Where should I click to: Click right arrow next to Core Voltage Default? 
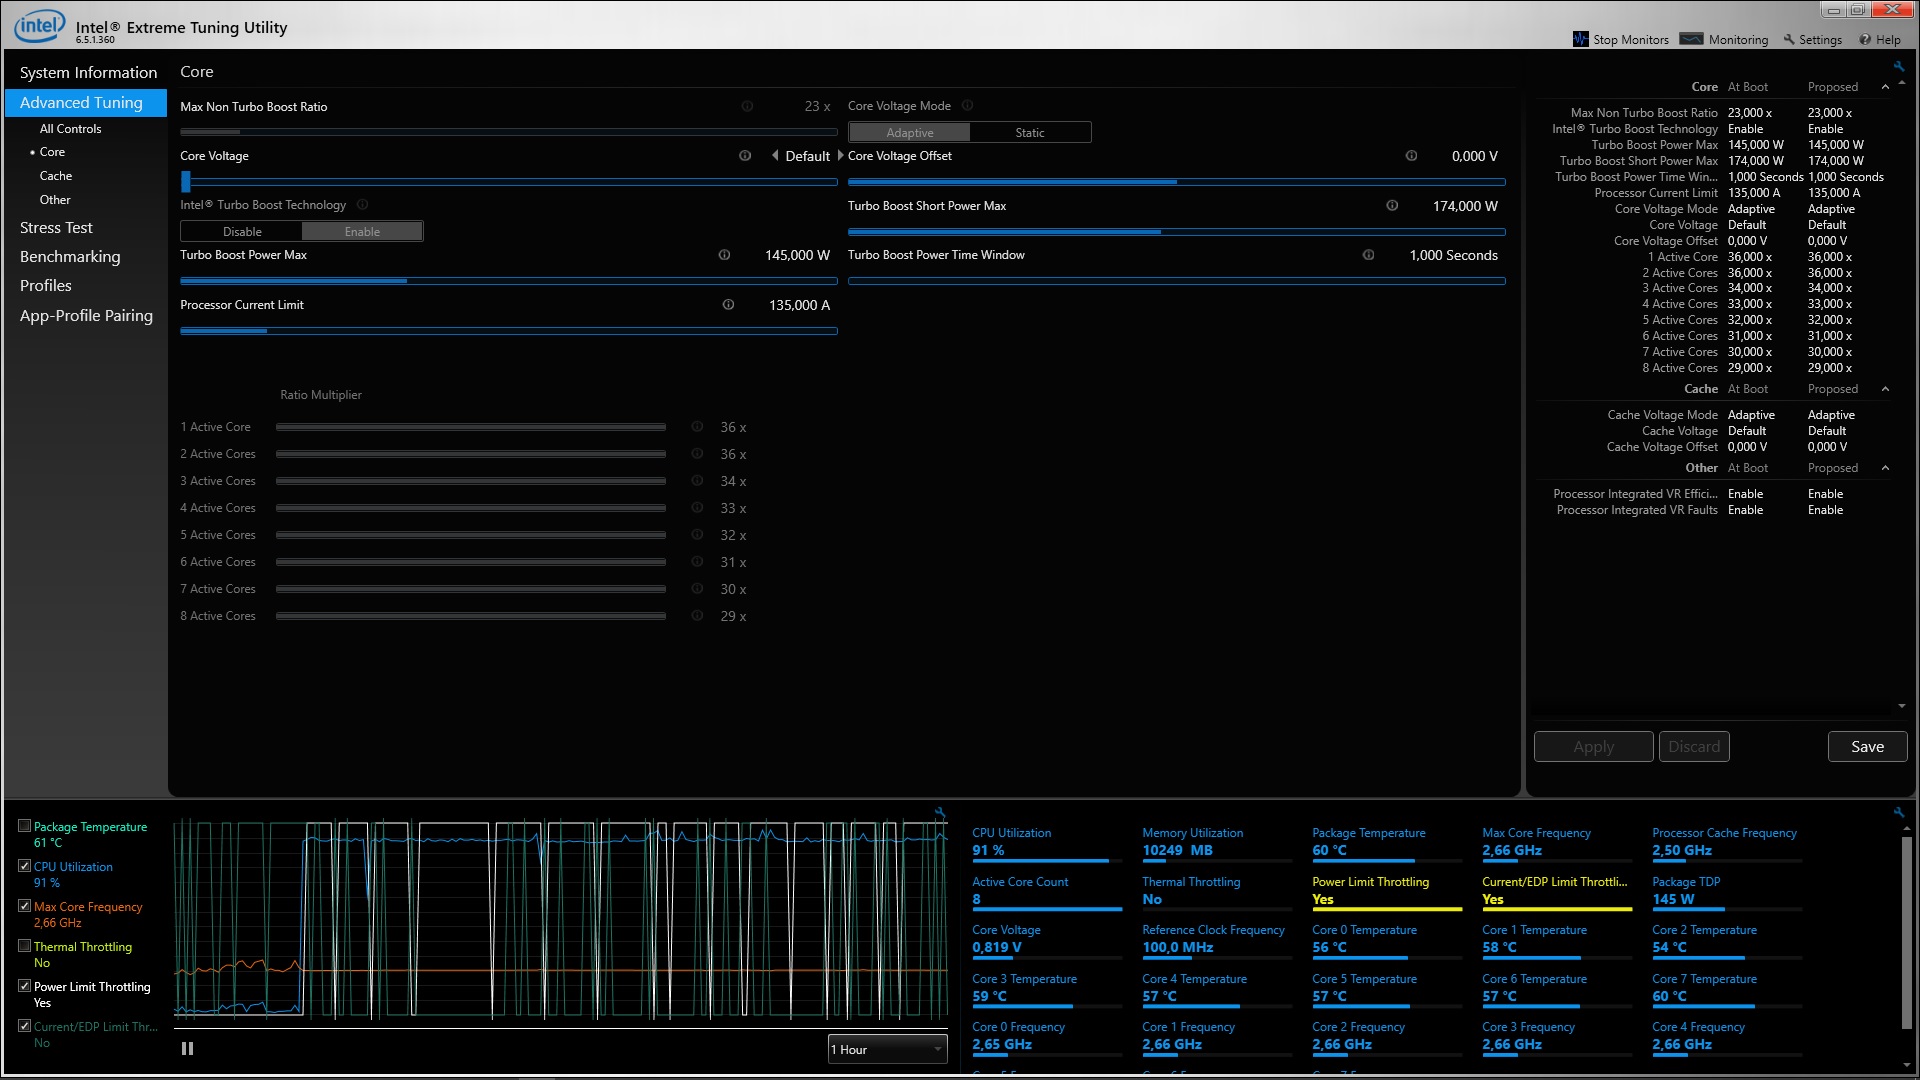coord(840,156)
